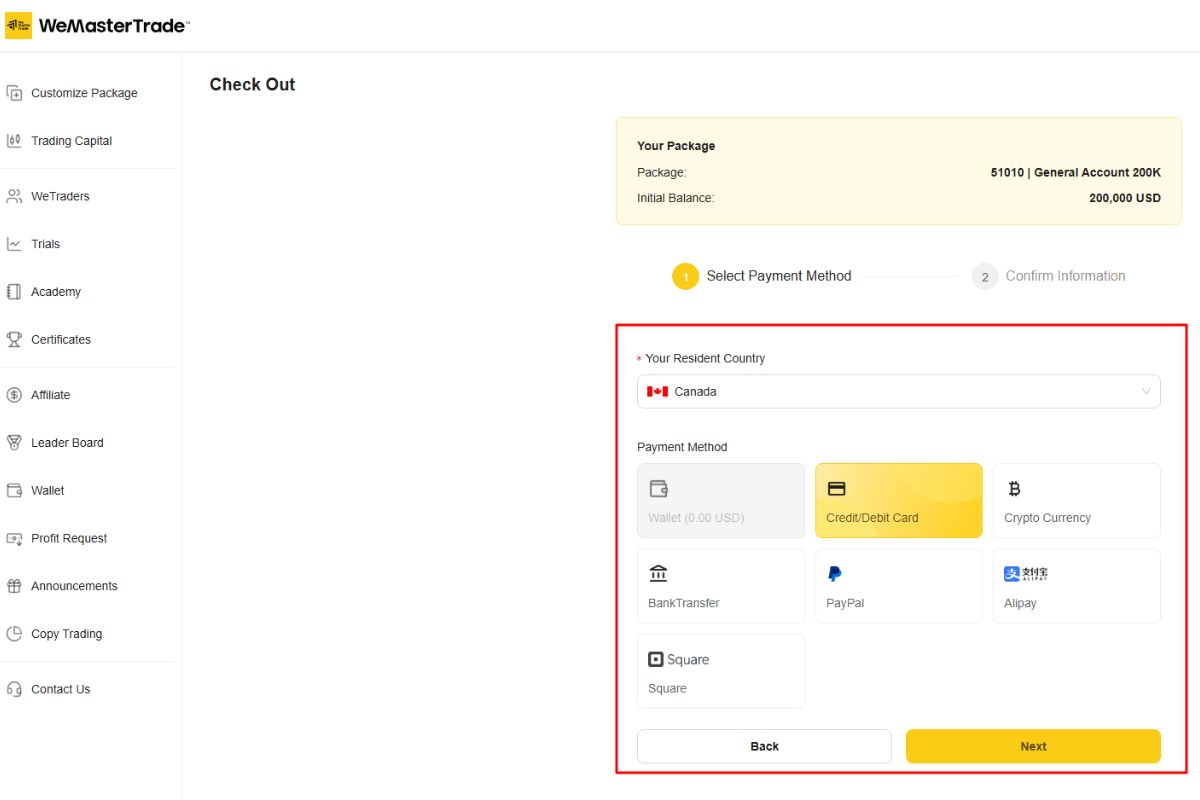The height and width of the screenshot is (800, 1200).
Task: Click the WeMasterTrade logo icon
Action: pyautogui.click(x=18, y=26)
